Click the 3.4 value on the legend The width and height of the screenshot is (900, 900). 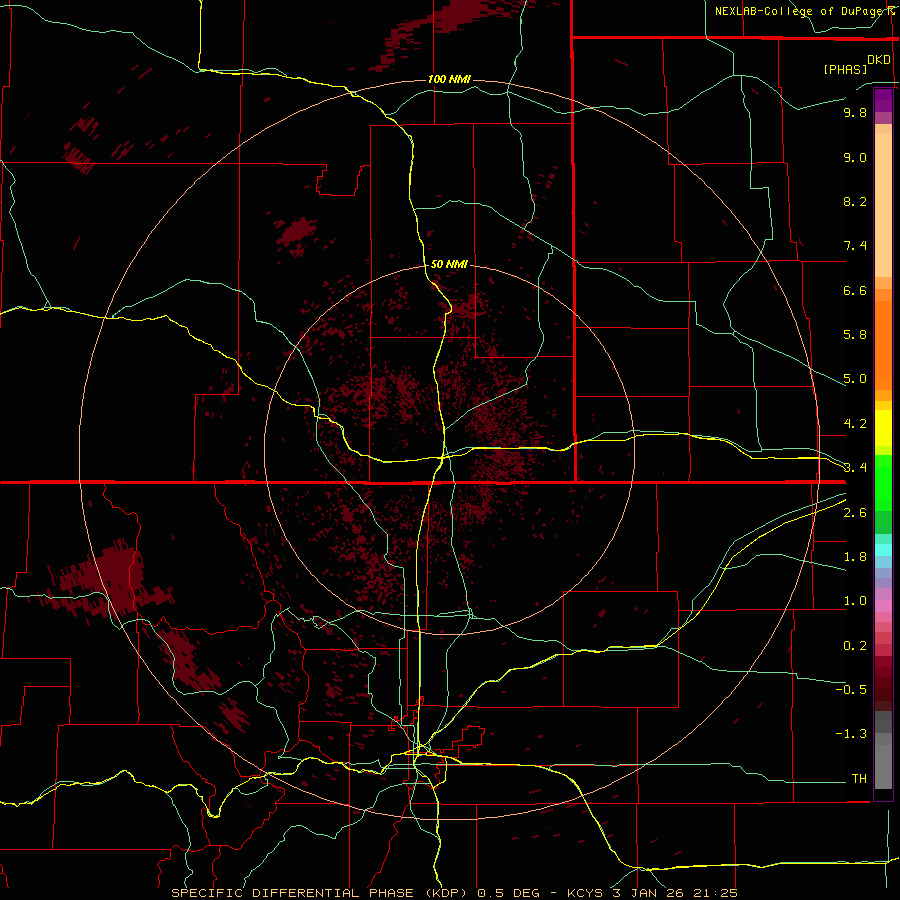(x=855, y=467)
